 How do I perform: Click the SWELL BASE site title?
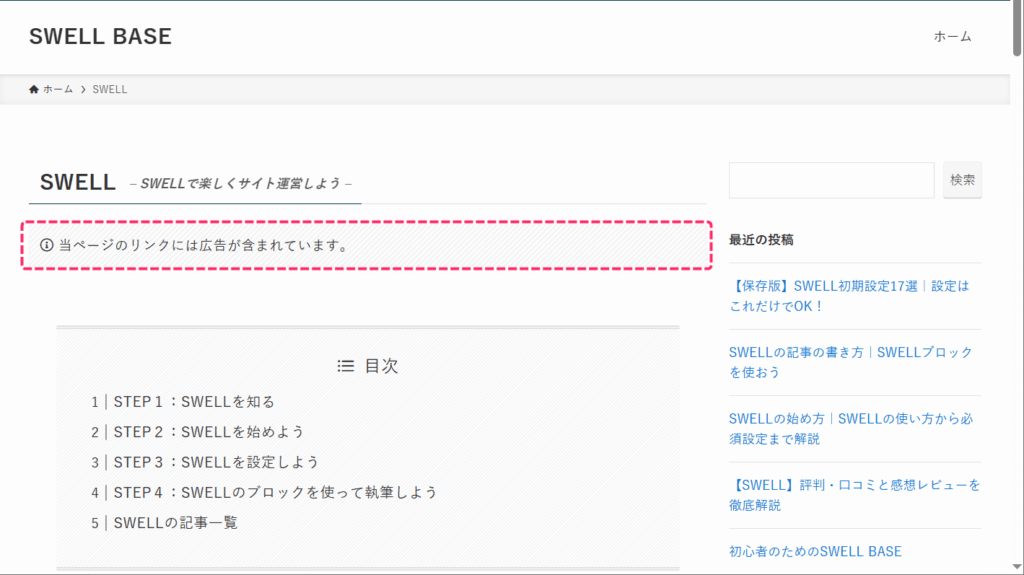[101, 37]
